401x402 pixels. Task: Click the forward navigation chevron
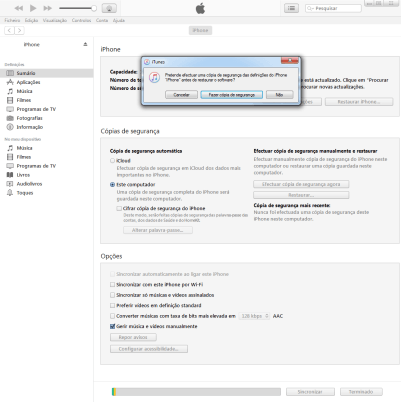pos(20,31)
